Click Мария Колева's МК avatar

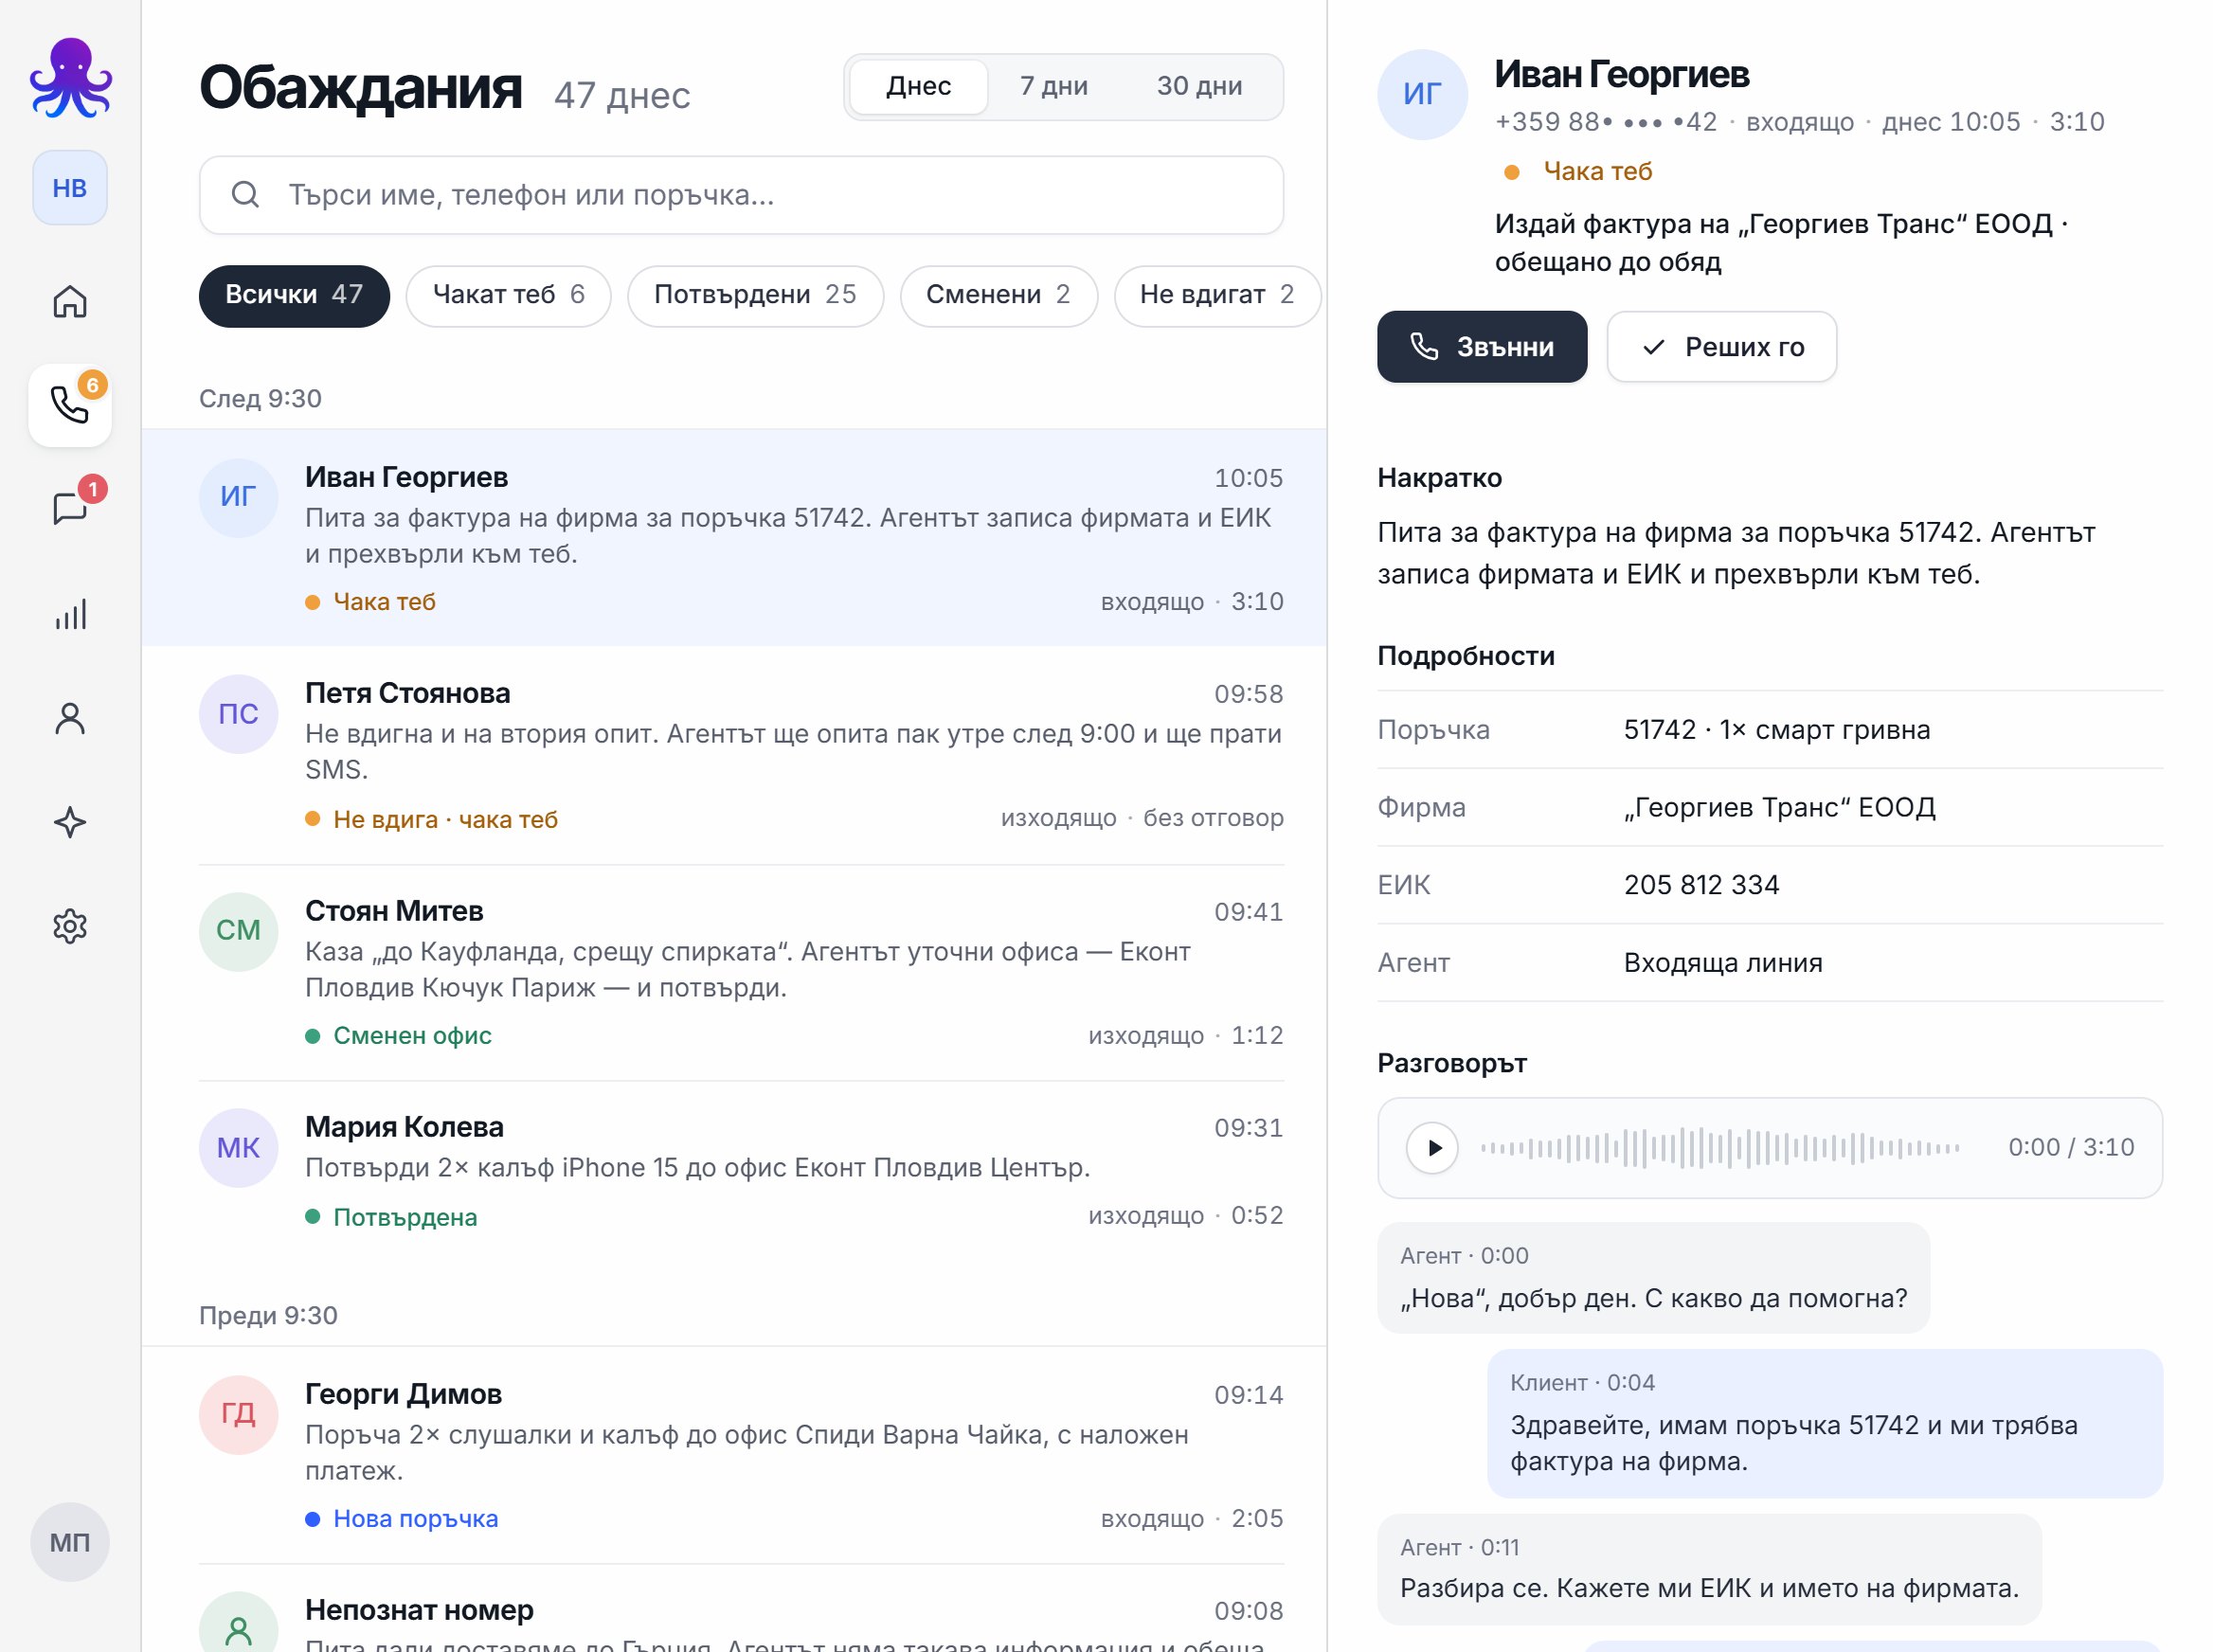click(x=238, y=1148)
